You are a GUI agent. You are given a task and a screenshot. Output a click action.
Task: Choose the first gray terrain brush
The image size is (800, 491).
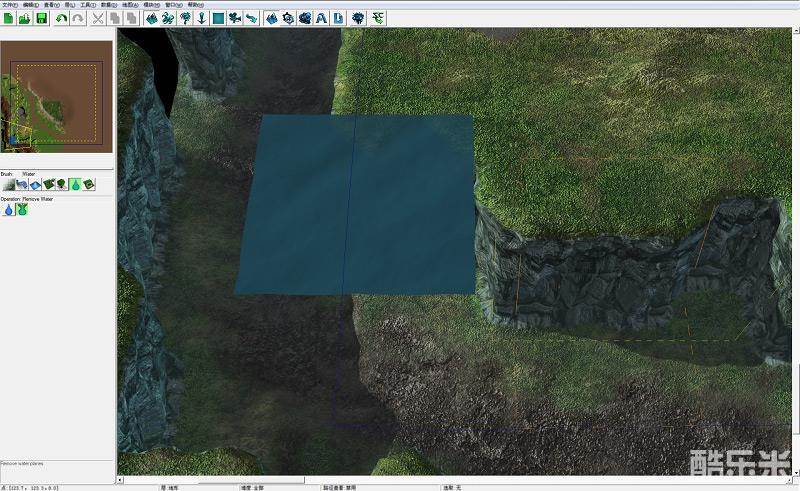9,184
